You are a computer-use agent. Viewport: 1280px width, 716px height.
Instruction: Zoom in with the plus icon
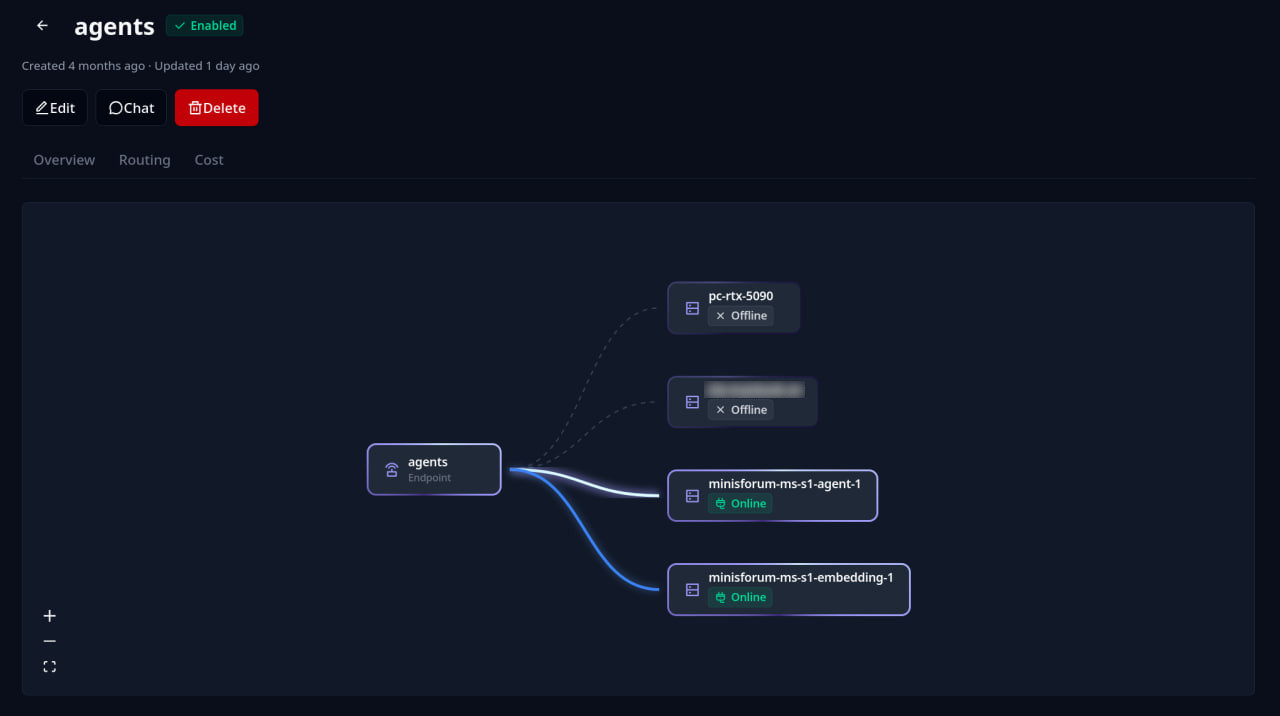50,616
